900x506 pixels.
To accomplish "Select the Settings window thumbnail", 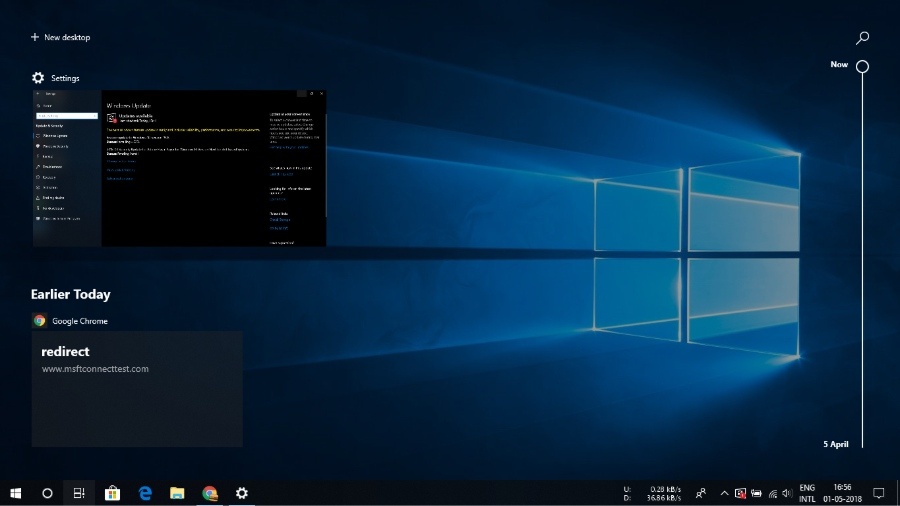I will click(x=179, y=168).
